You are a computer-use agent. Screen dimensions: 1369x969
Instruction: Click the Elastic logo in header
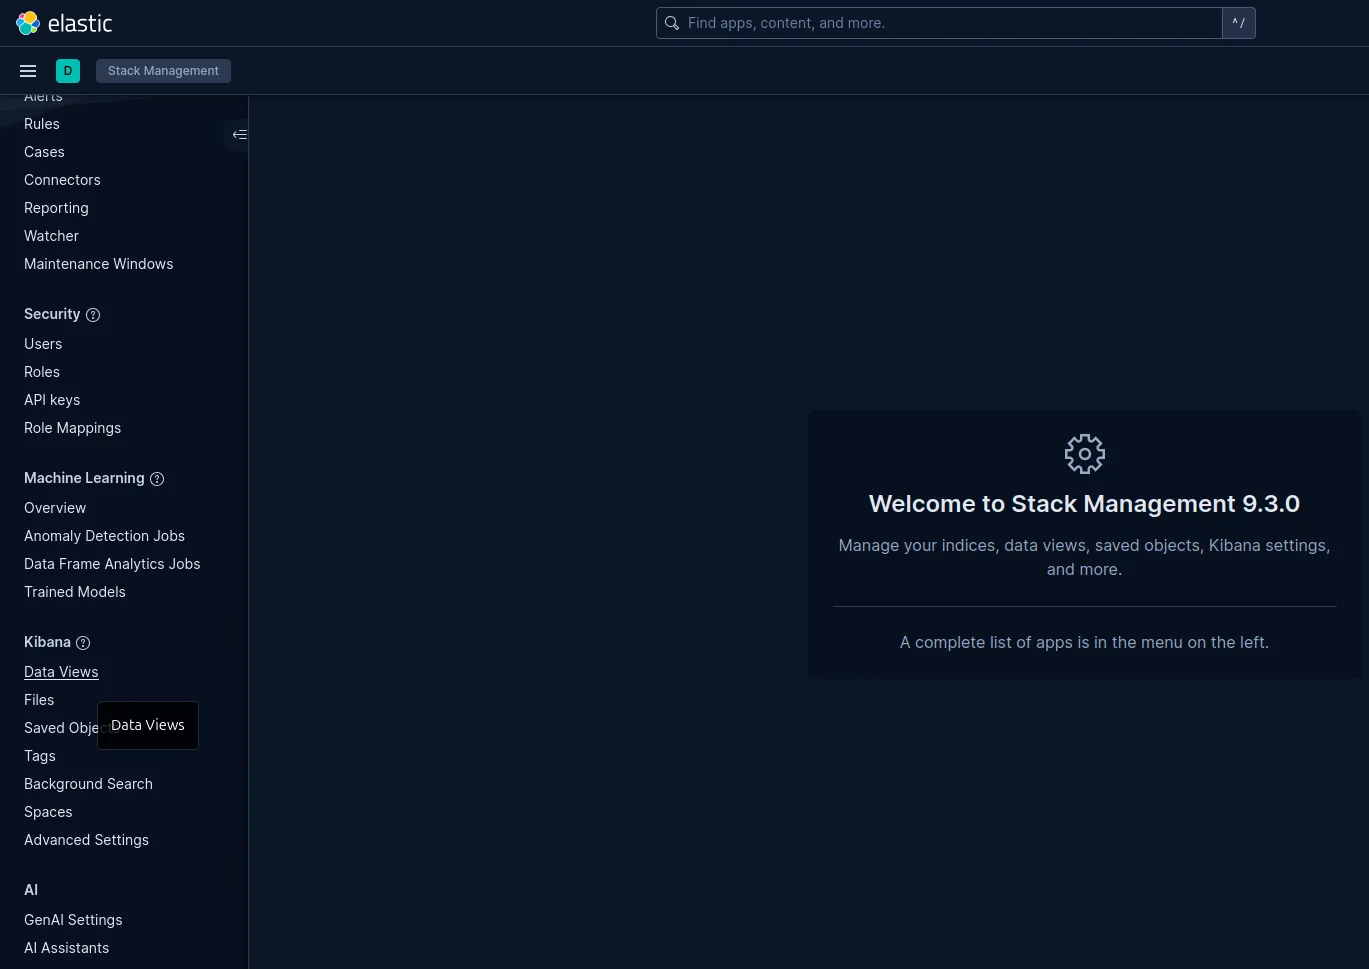(64, 23)
